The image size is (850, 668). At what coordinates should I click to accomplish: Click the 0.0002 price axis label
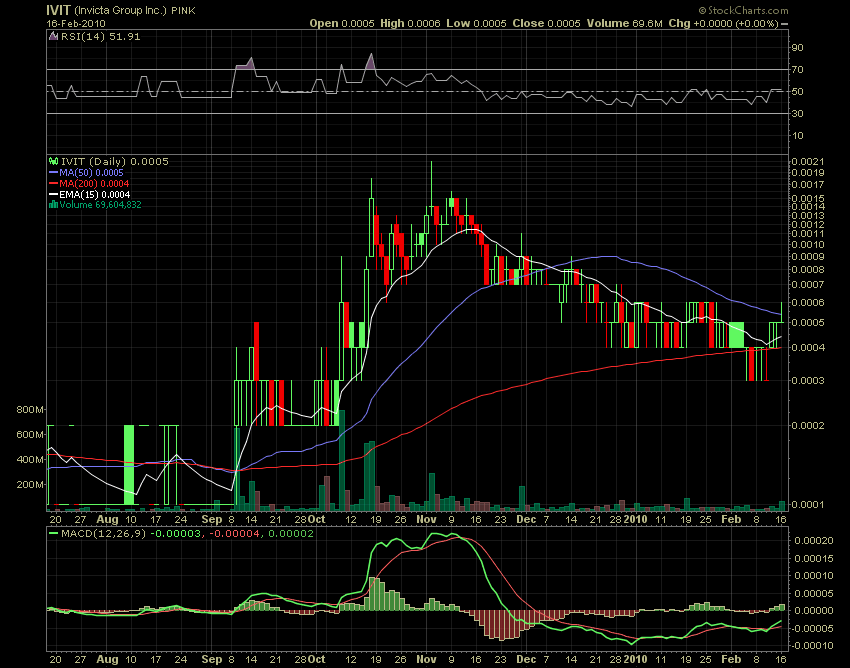coord(808,425)
